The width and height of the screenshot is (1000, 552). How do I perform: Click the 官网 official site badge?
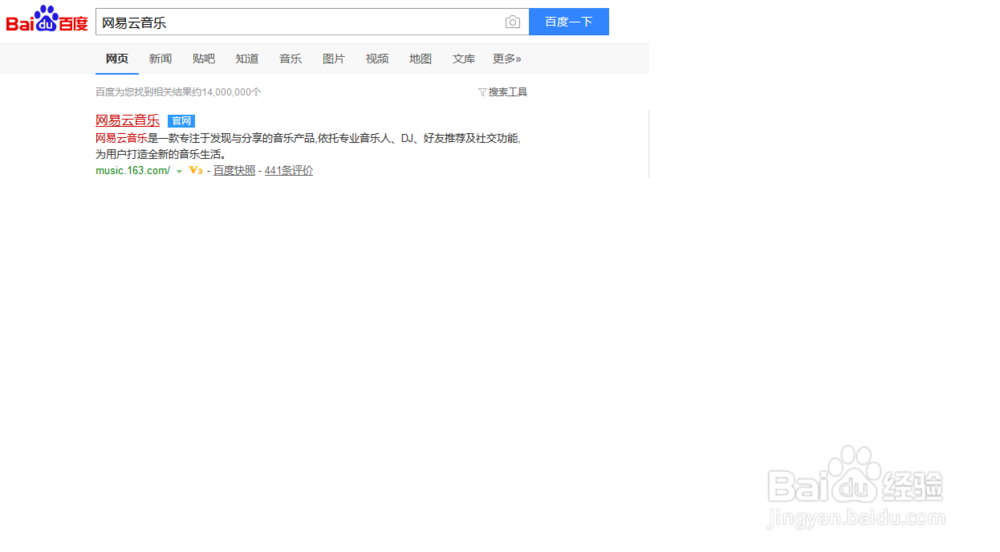tap(181, 121)
